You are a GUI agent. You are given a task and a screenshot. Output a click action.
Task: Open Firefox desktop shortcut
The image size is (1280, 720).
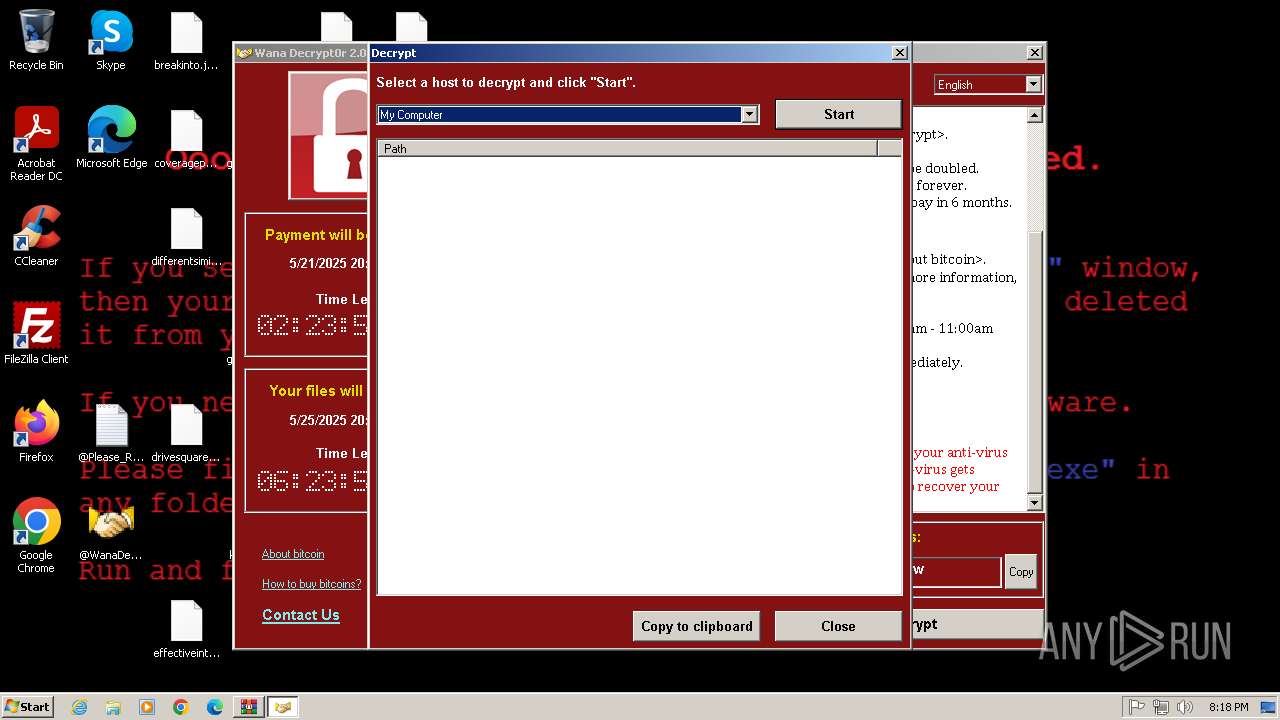[x=36, y=432]
